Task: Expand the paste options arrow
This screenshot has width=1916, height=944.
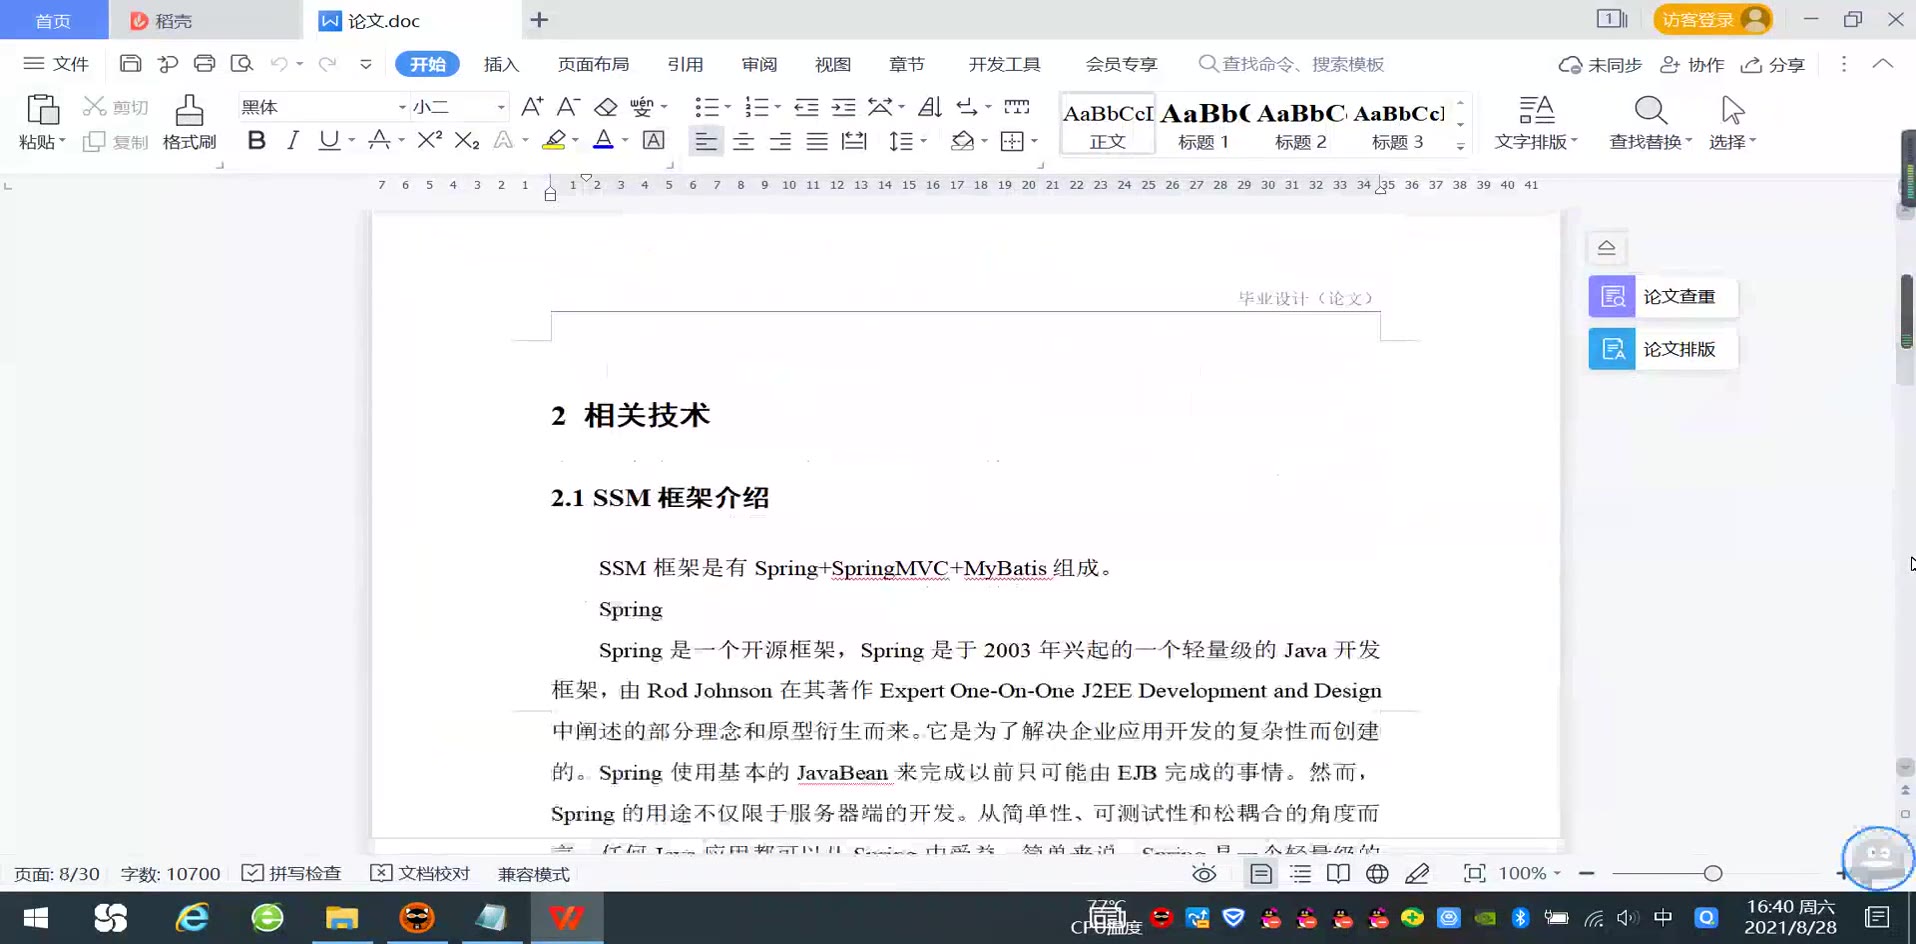Action: tap(62, 142)
